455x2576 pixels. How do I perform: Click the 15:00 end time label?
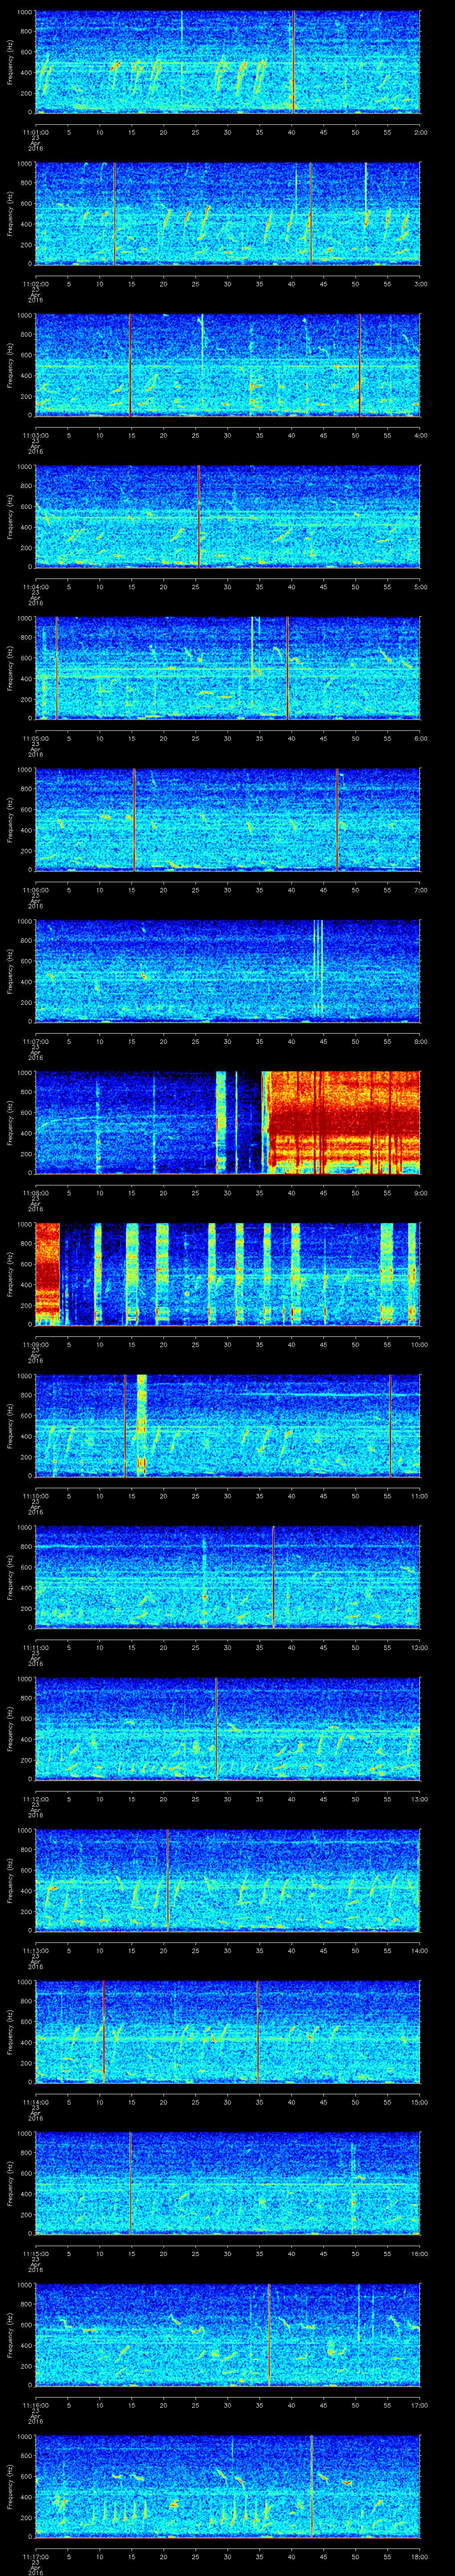click(419, 2102)
